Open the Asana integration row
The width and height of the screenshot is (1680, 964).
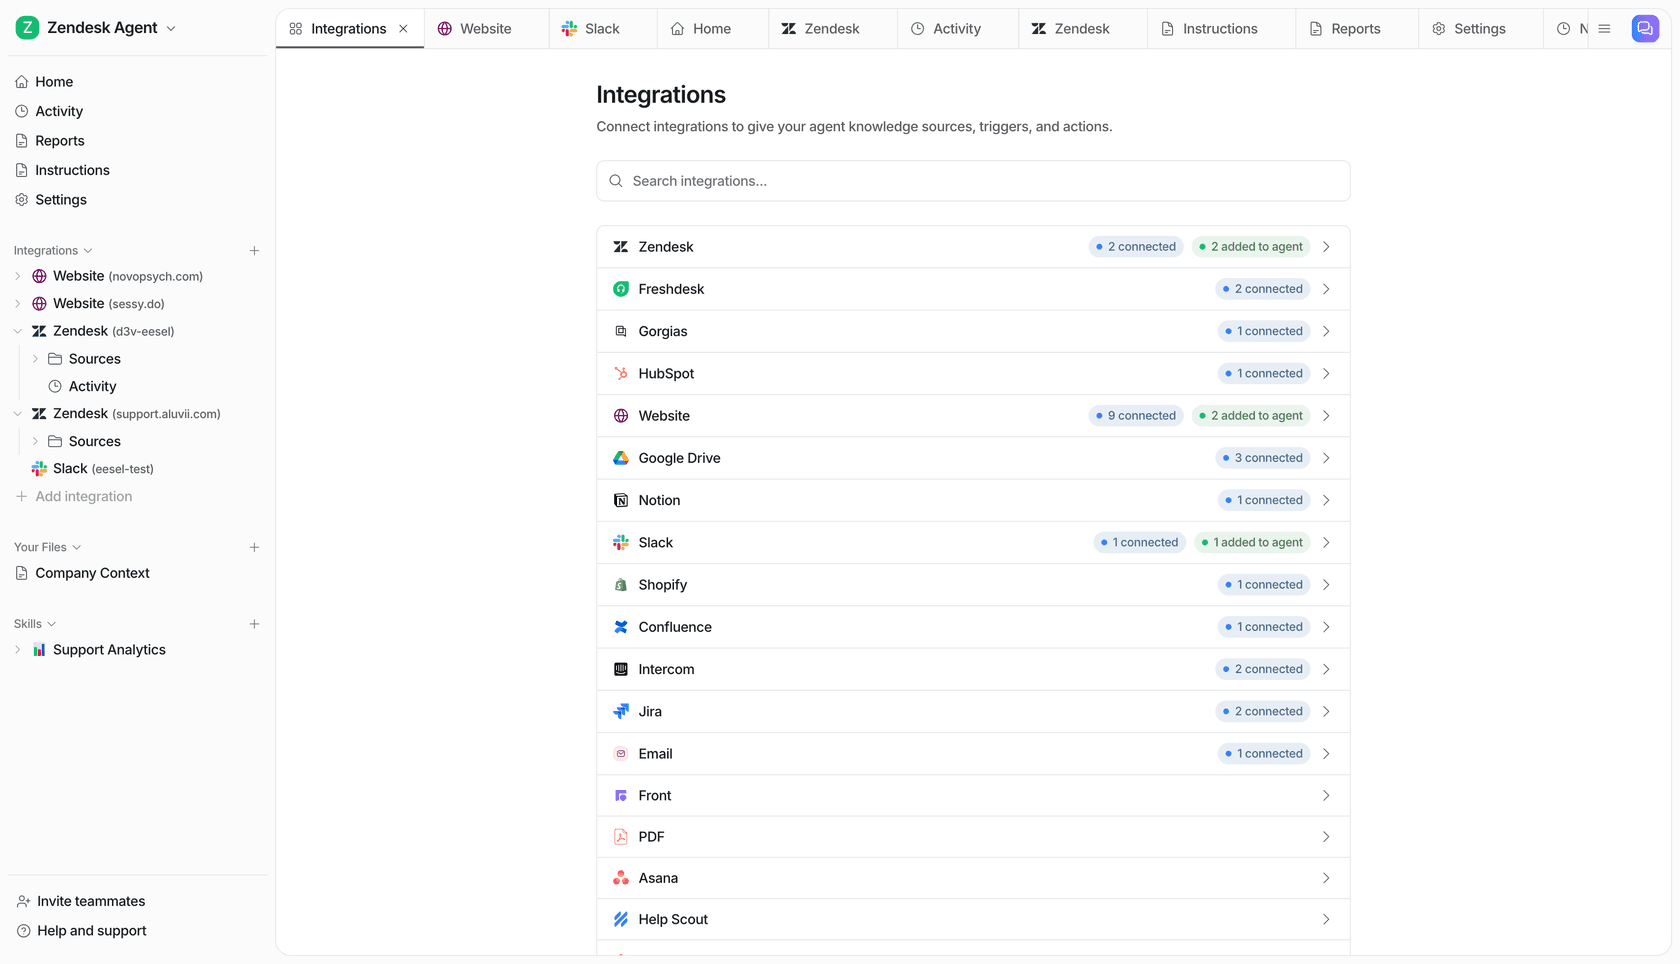973,878
